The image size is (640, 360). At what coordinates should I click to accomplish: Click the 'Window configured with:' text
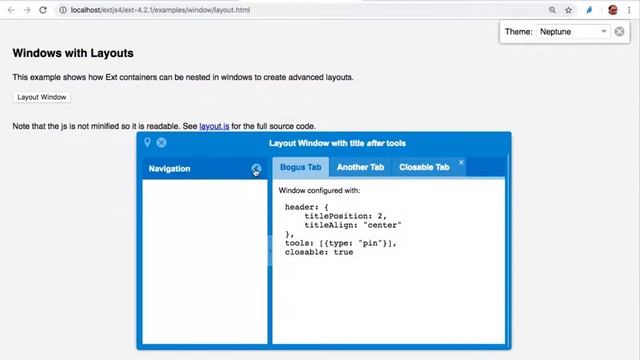[319, 191]
